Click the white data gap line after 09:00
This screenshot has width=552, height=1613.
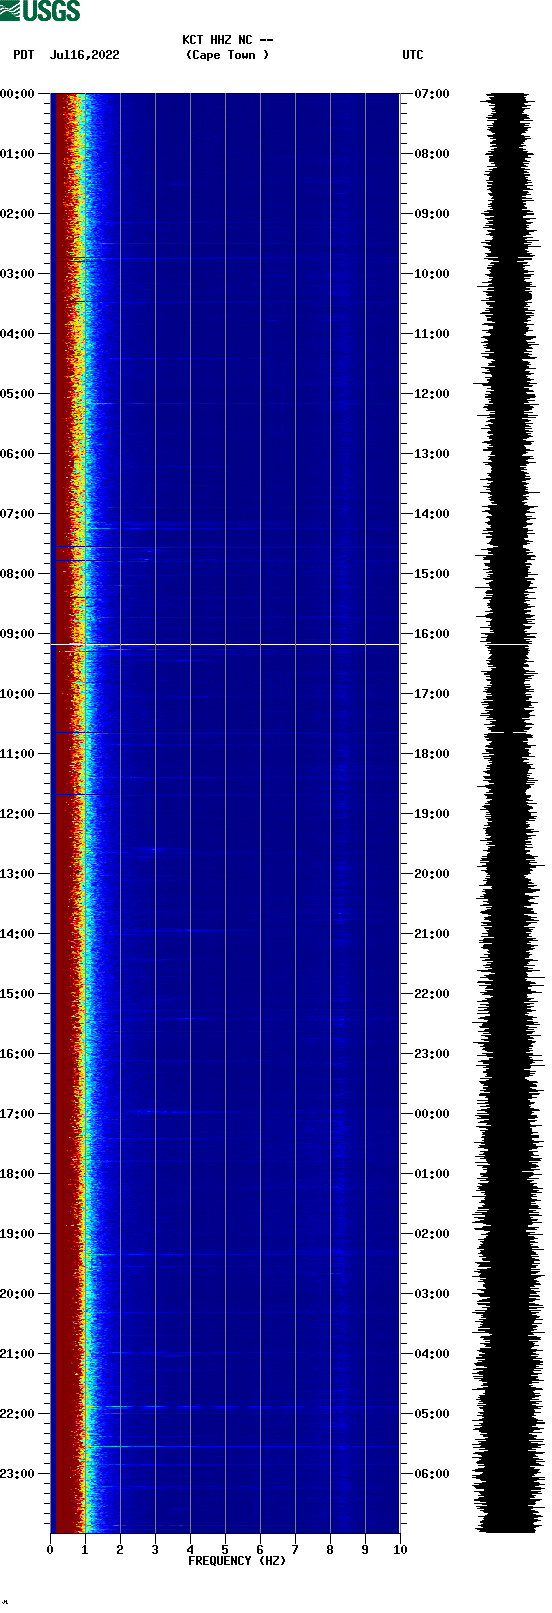[225, 645]
